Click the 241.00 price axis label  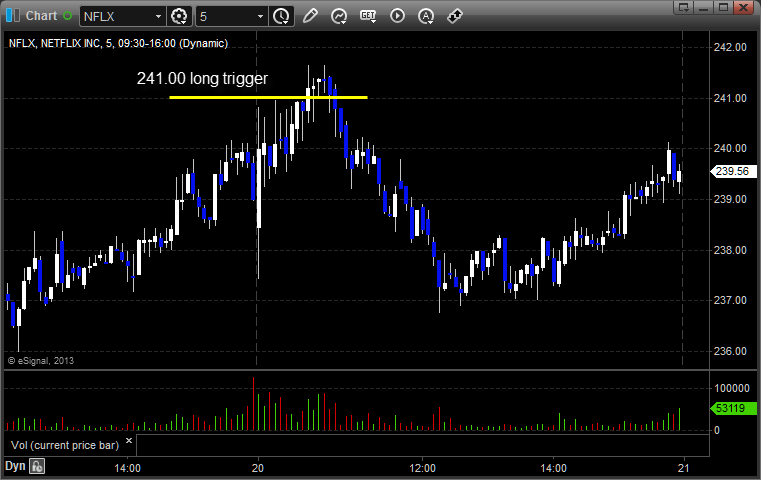[x=730, y=98]
